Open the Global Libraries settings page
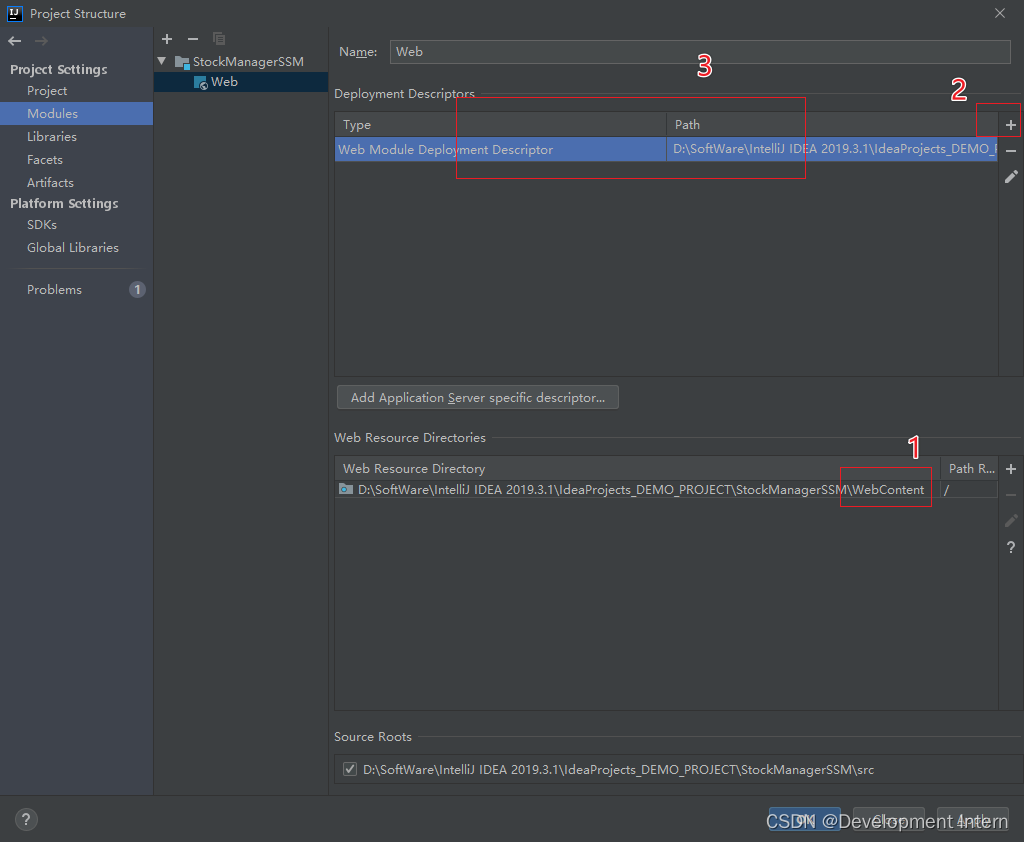 [x=72, y=248]
